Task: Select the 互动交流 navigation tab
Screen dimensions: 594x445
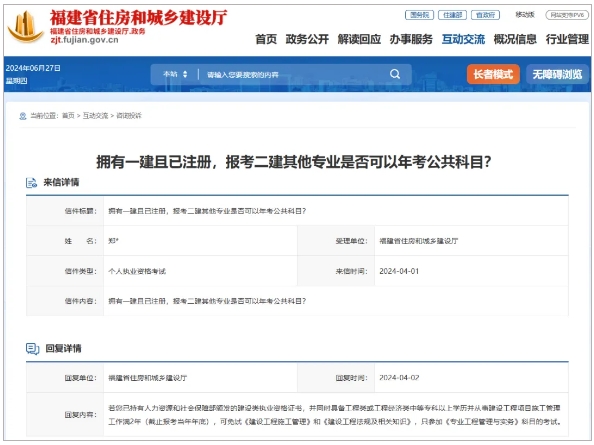Action: tap(463, 39)
